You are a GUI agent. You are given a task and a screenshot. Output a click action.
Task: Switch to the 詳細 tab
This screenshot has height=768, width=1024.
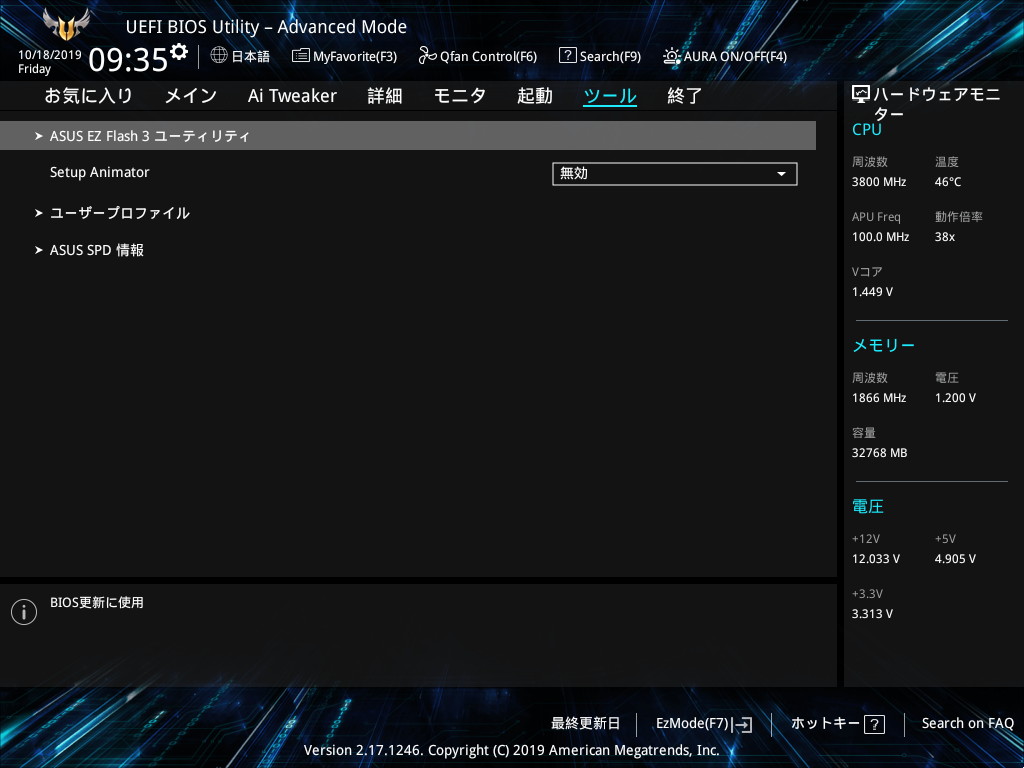pos(385,96)
